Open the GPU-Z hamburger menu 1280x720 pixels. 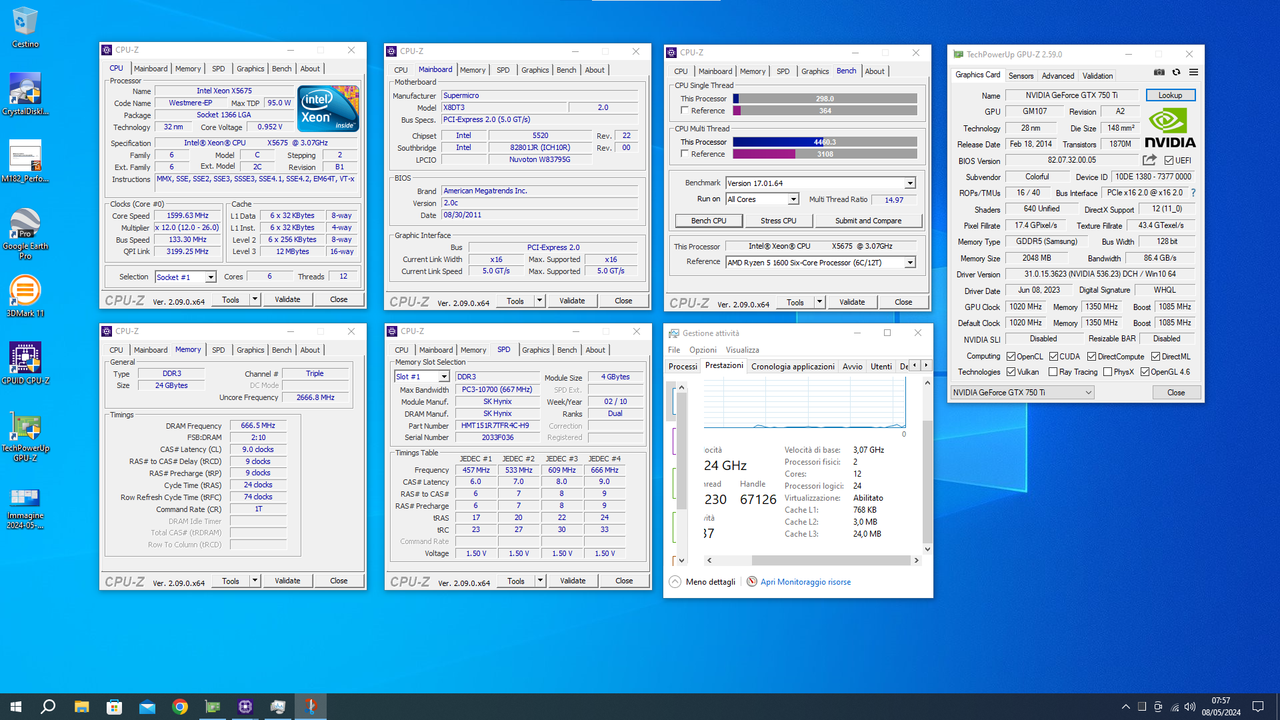click(1193, 72)
